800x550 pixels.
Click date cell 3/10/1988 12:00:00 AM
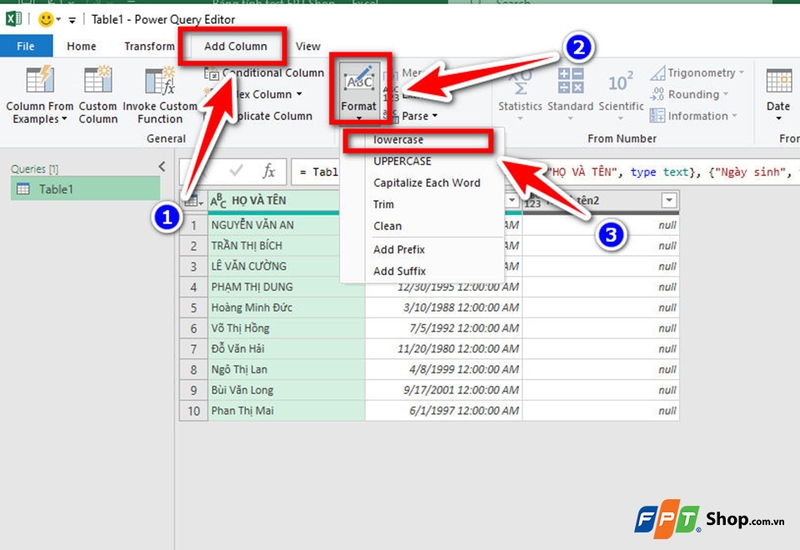444,308
